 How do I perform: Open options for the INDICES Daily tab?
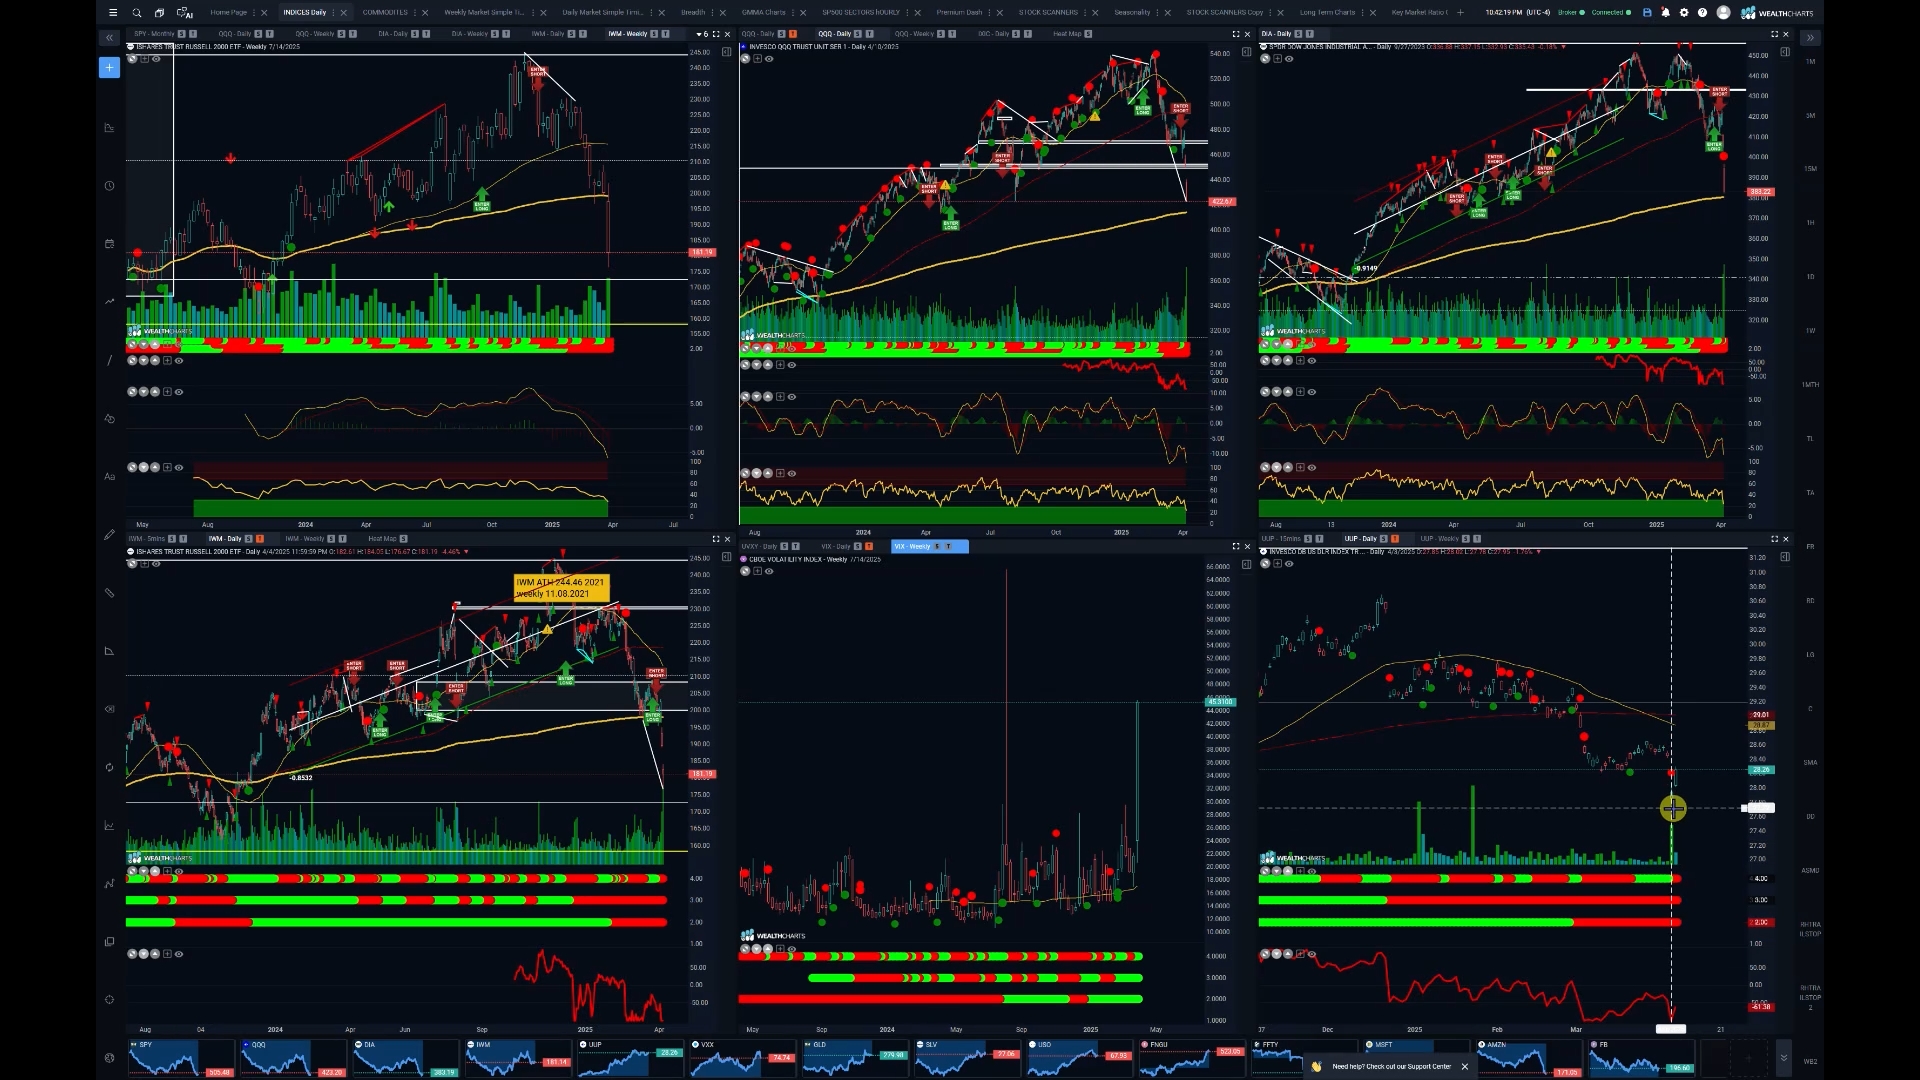(x=333, y=13)
